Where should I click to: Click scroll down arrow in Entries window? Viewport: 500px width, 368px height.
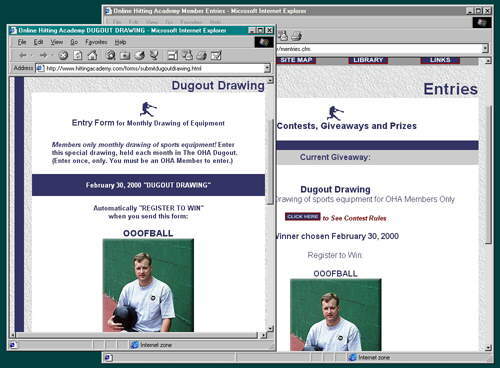pyautogui.click(x=488, y=348)
